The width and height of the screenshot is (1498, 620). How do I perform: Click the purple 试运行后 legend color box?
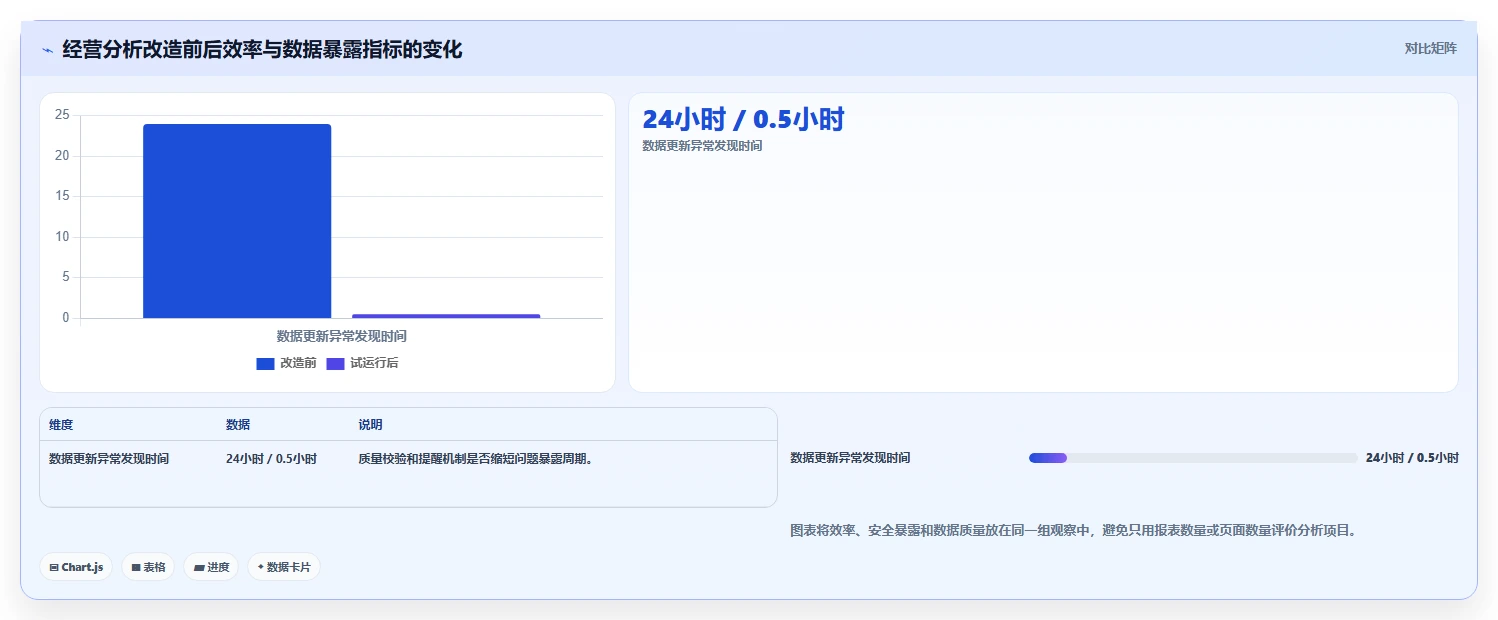[335, 364]
